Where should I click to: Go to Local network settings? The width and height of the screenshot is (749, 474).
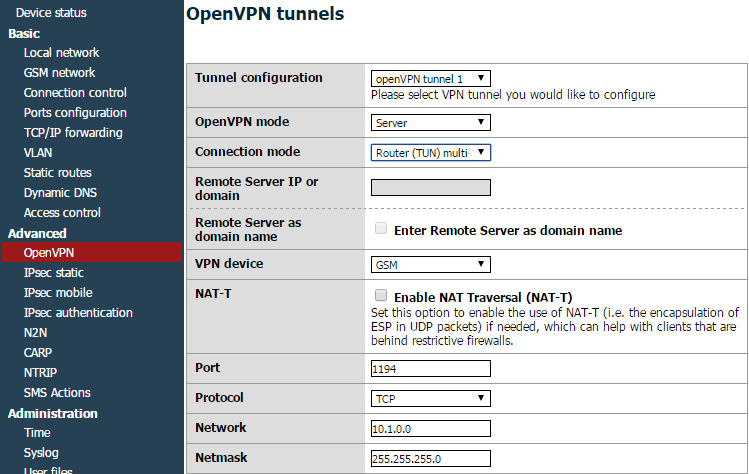point(62,53)
